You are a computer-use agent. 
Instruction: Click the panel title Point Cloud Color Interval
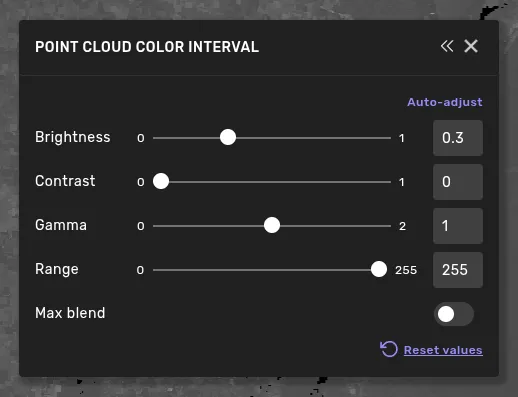click(x=147, y=47)
